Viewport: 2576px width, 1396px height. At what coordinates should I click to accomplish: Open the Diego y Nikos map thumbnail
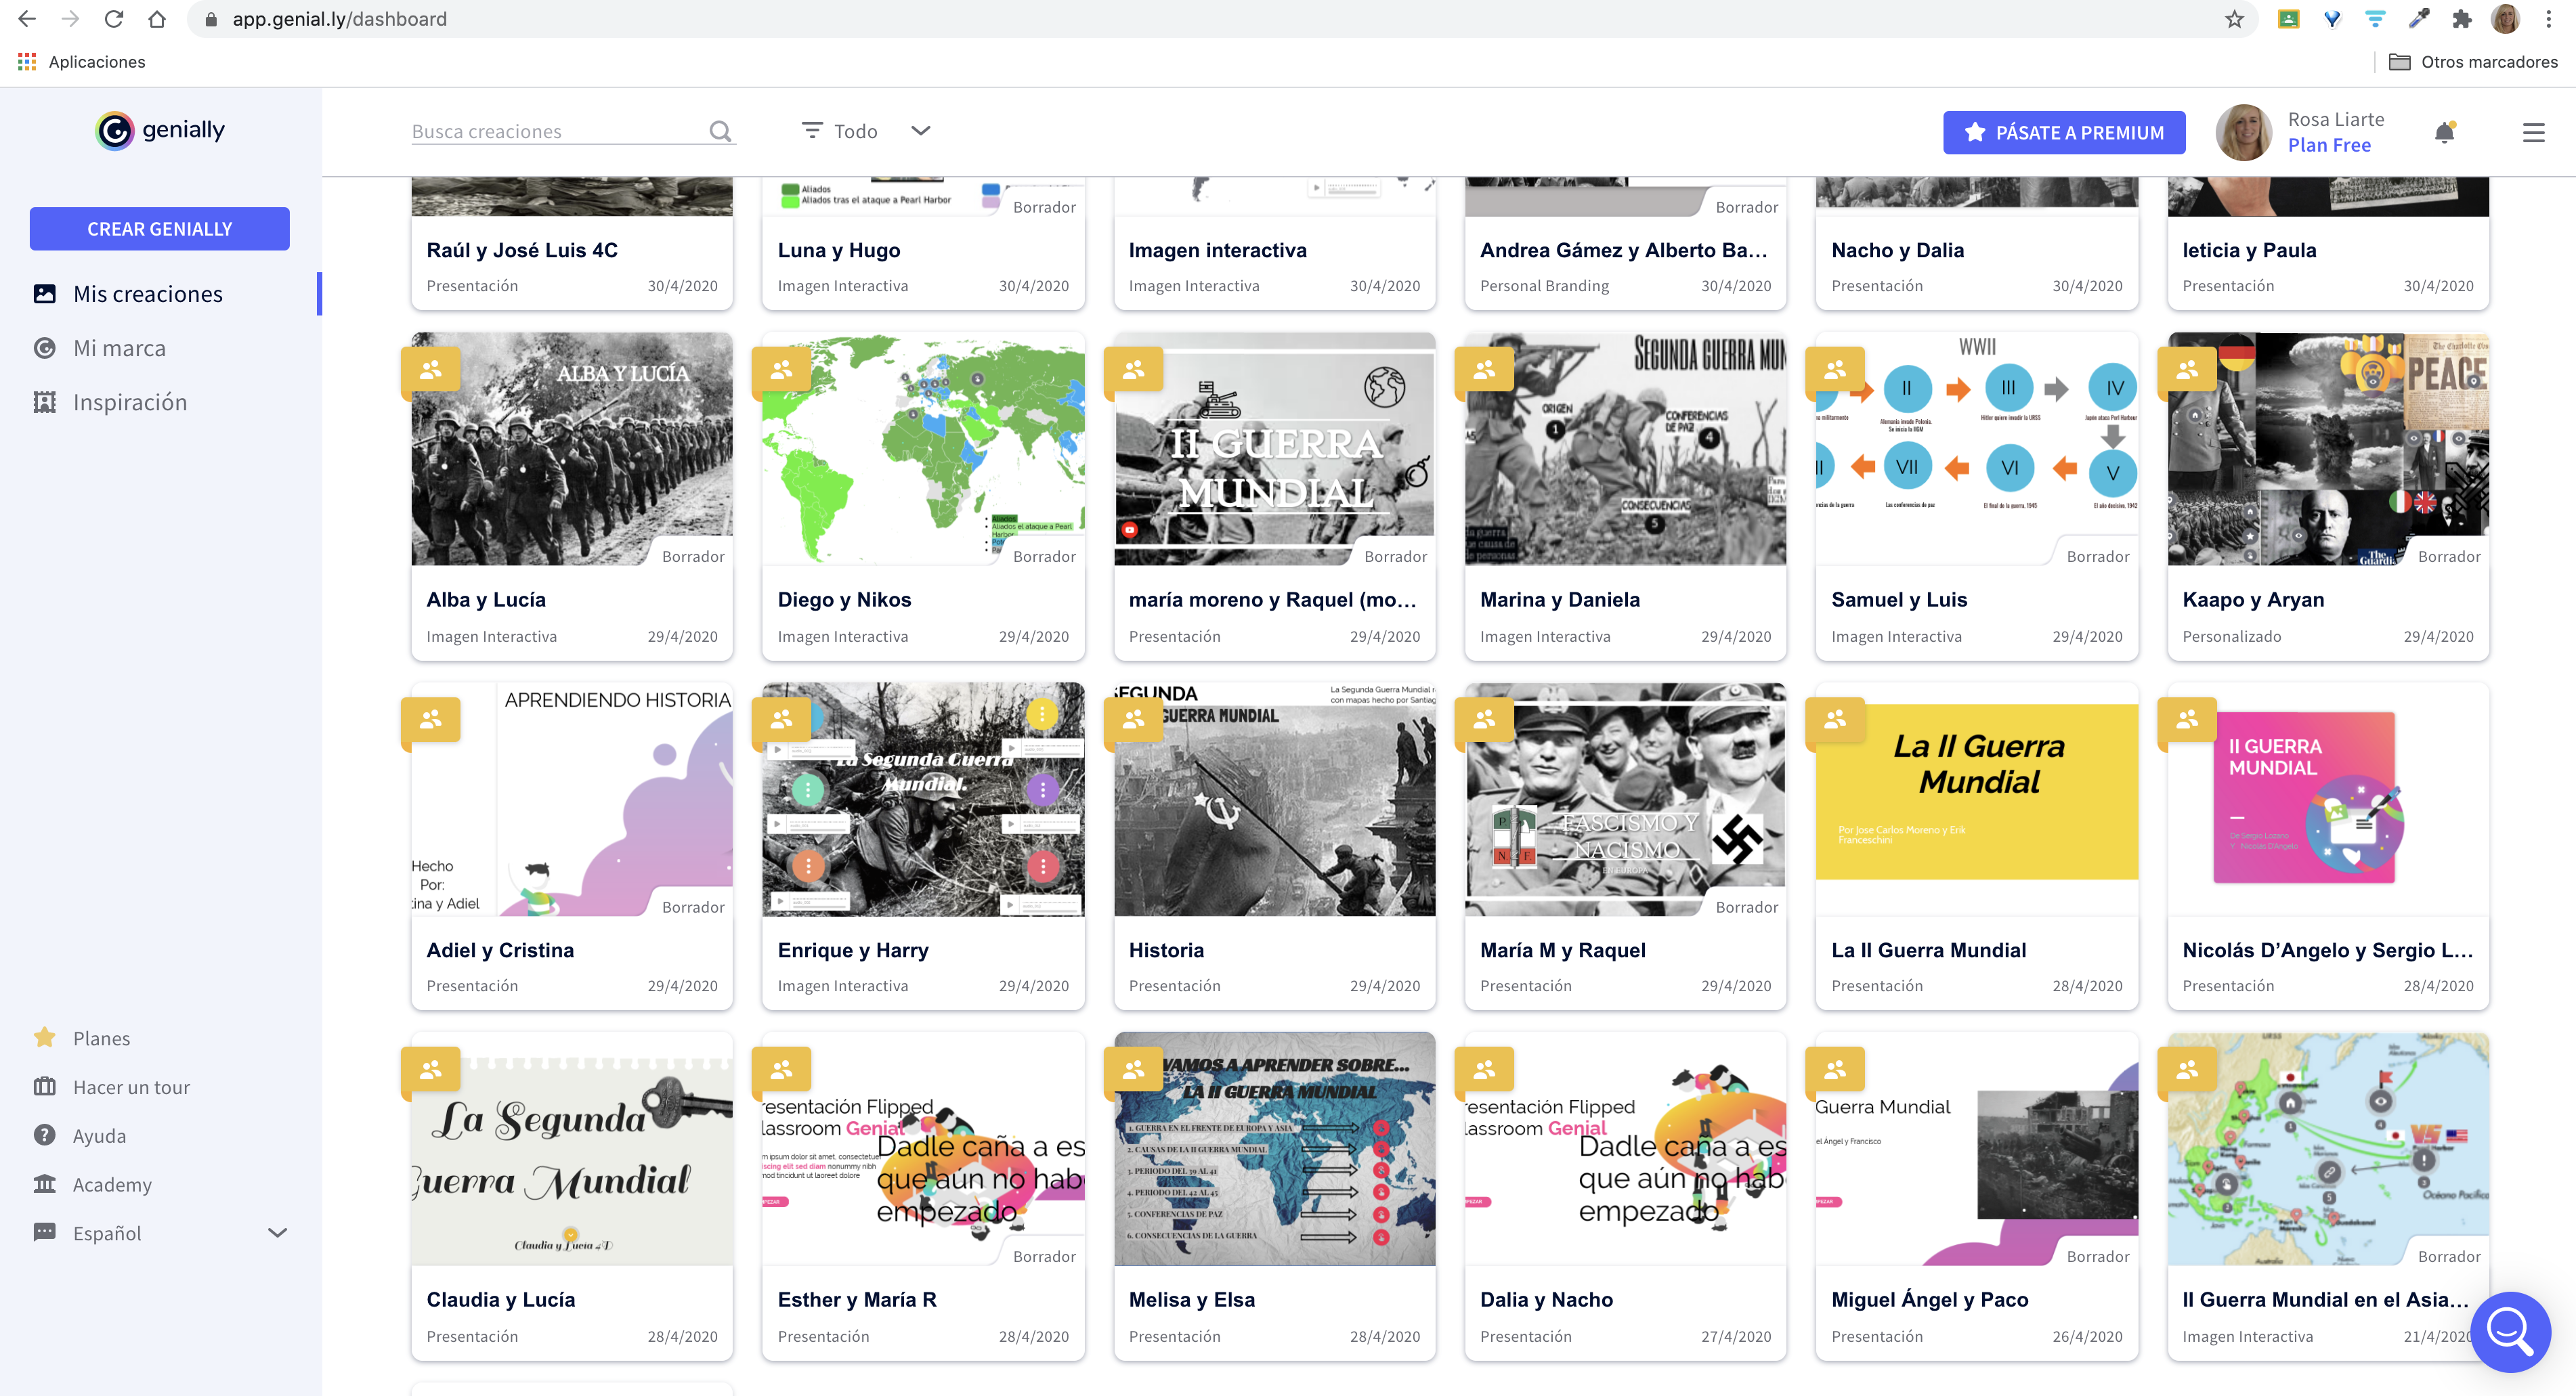922,450
